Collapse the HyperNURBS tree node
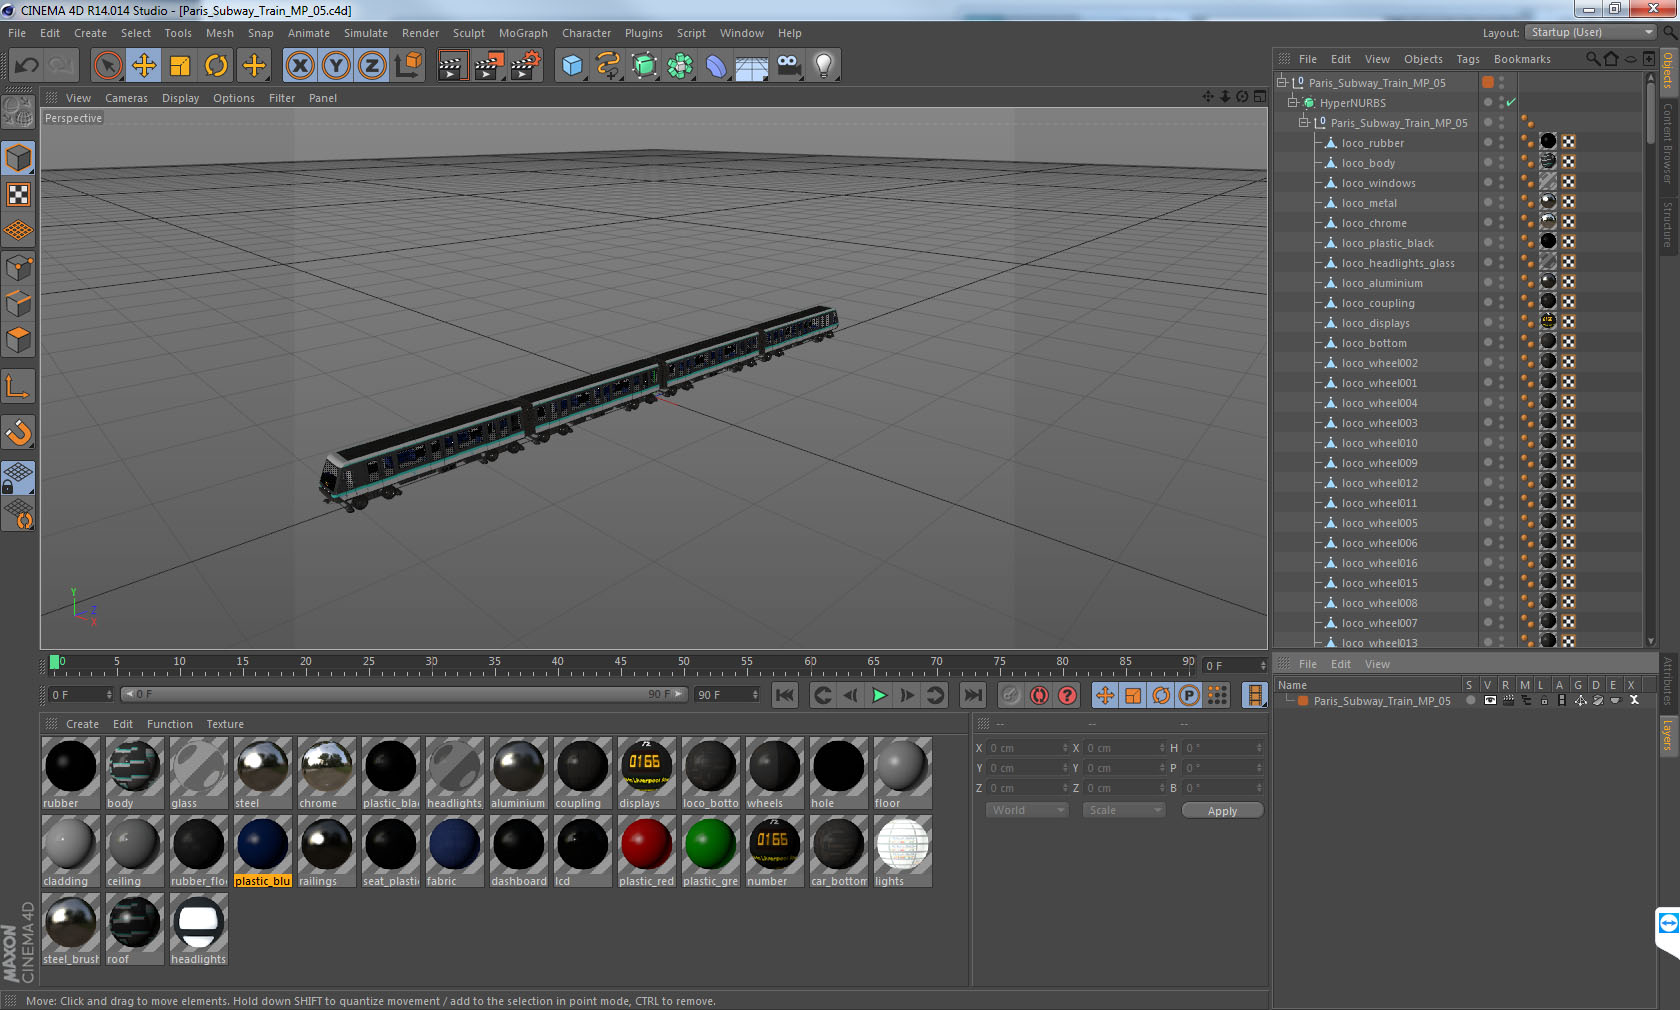The image size is (1680, 1010). tap(1292, 102)
